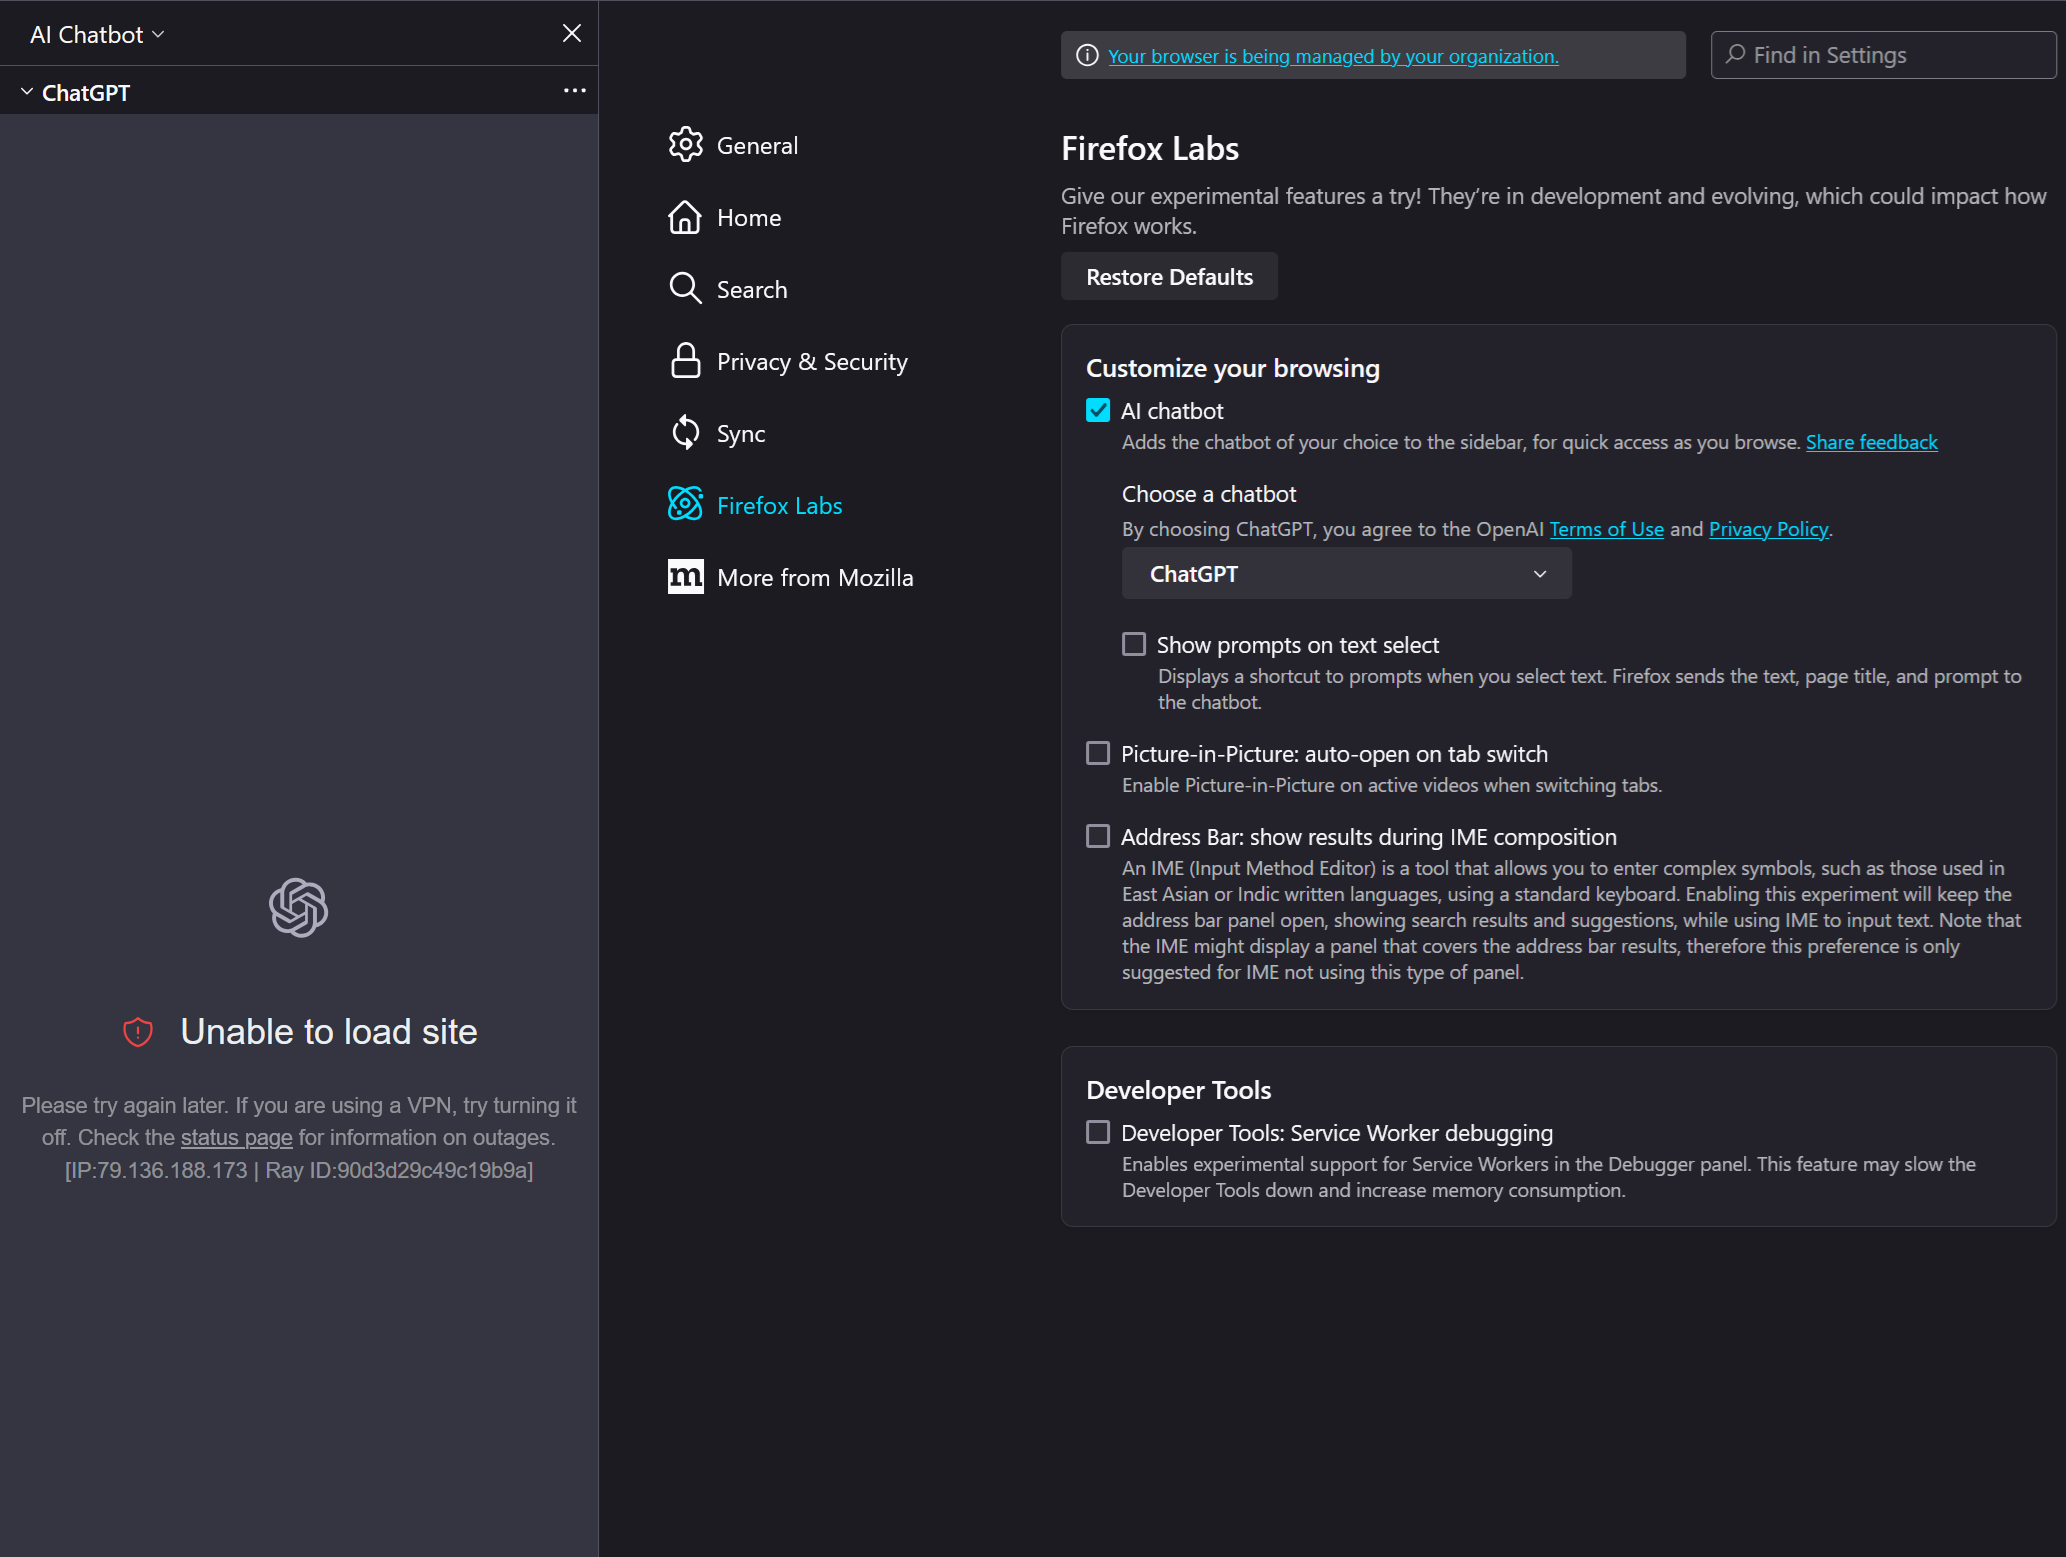The image size is (2066, 1557).
Task: Close the AI Chatbot sidebar
Action: coord(572,34)
